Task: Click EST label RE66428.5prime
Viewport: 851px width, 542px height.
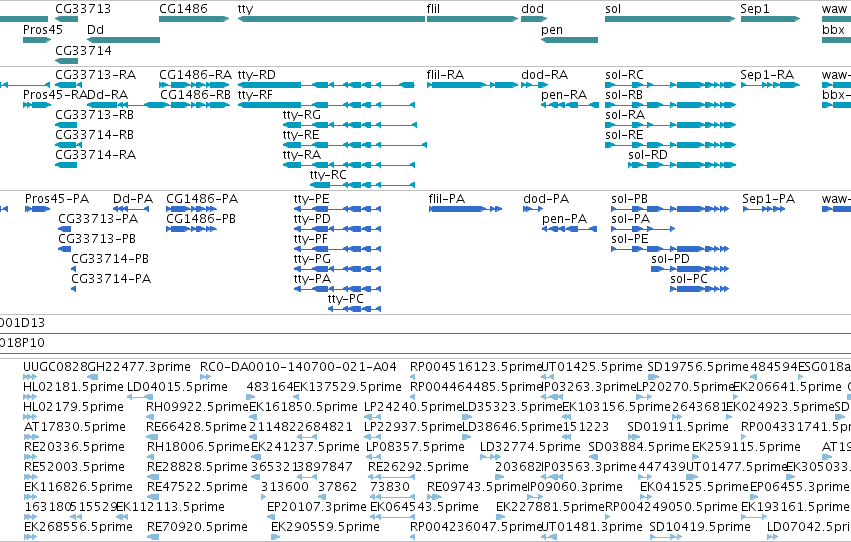Action: tap(196, 427)
